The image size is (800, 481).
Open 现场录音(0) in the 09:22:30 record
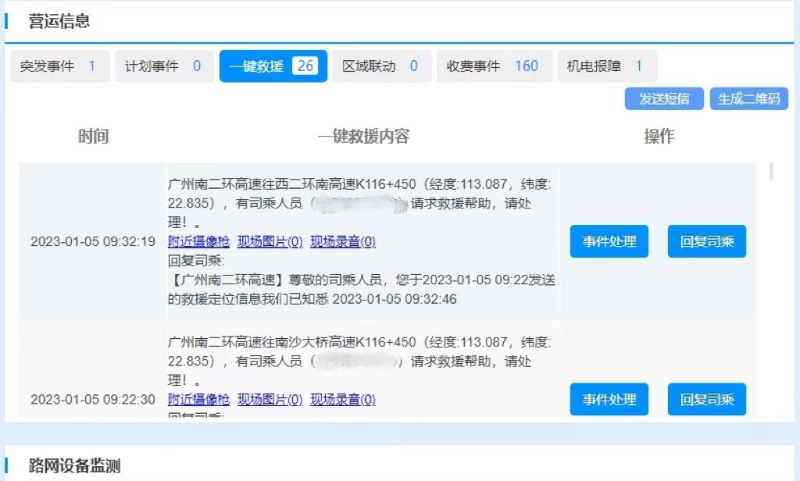[343, 400]
